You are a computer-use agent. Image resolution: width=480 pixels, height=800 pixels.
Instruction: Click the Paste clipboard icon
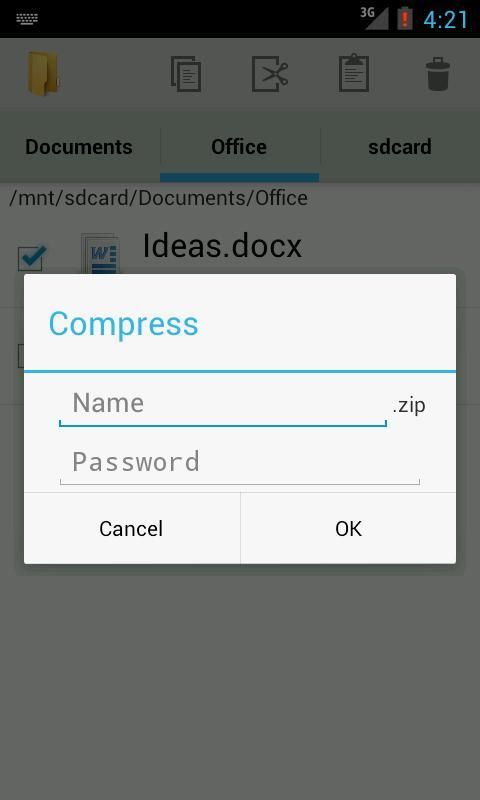click(354, 74)
